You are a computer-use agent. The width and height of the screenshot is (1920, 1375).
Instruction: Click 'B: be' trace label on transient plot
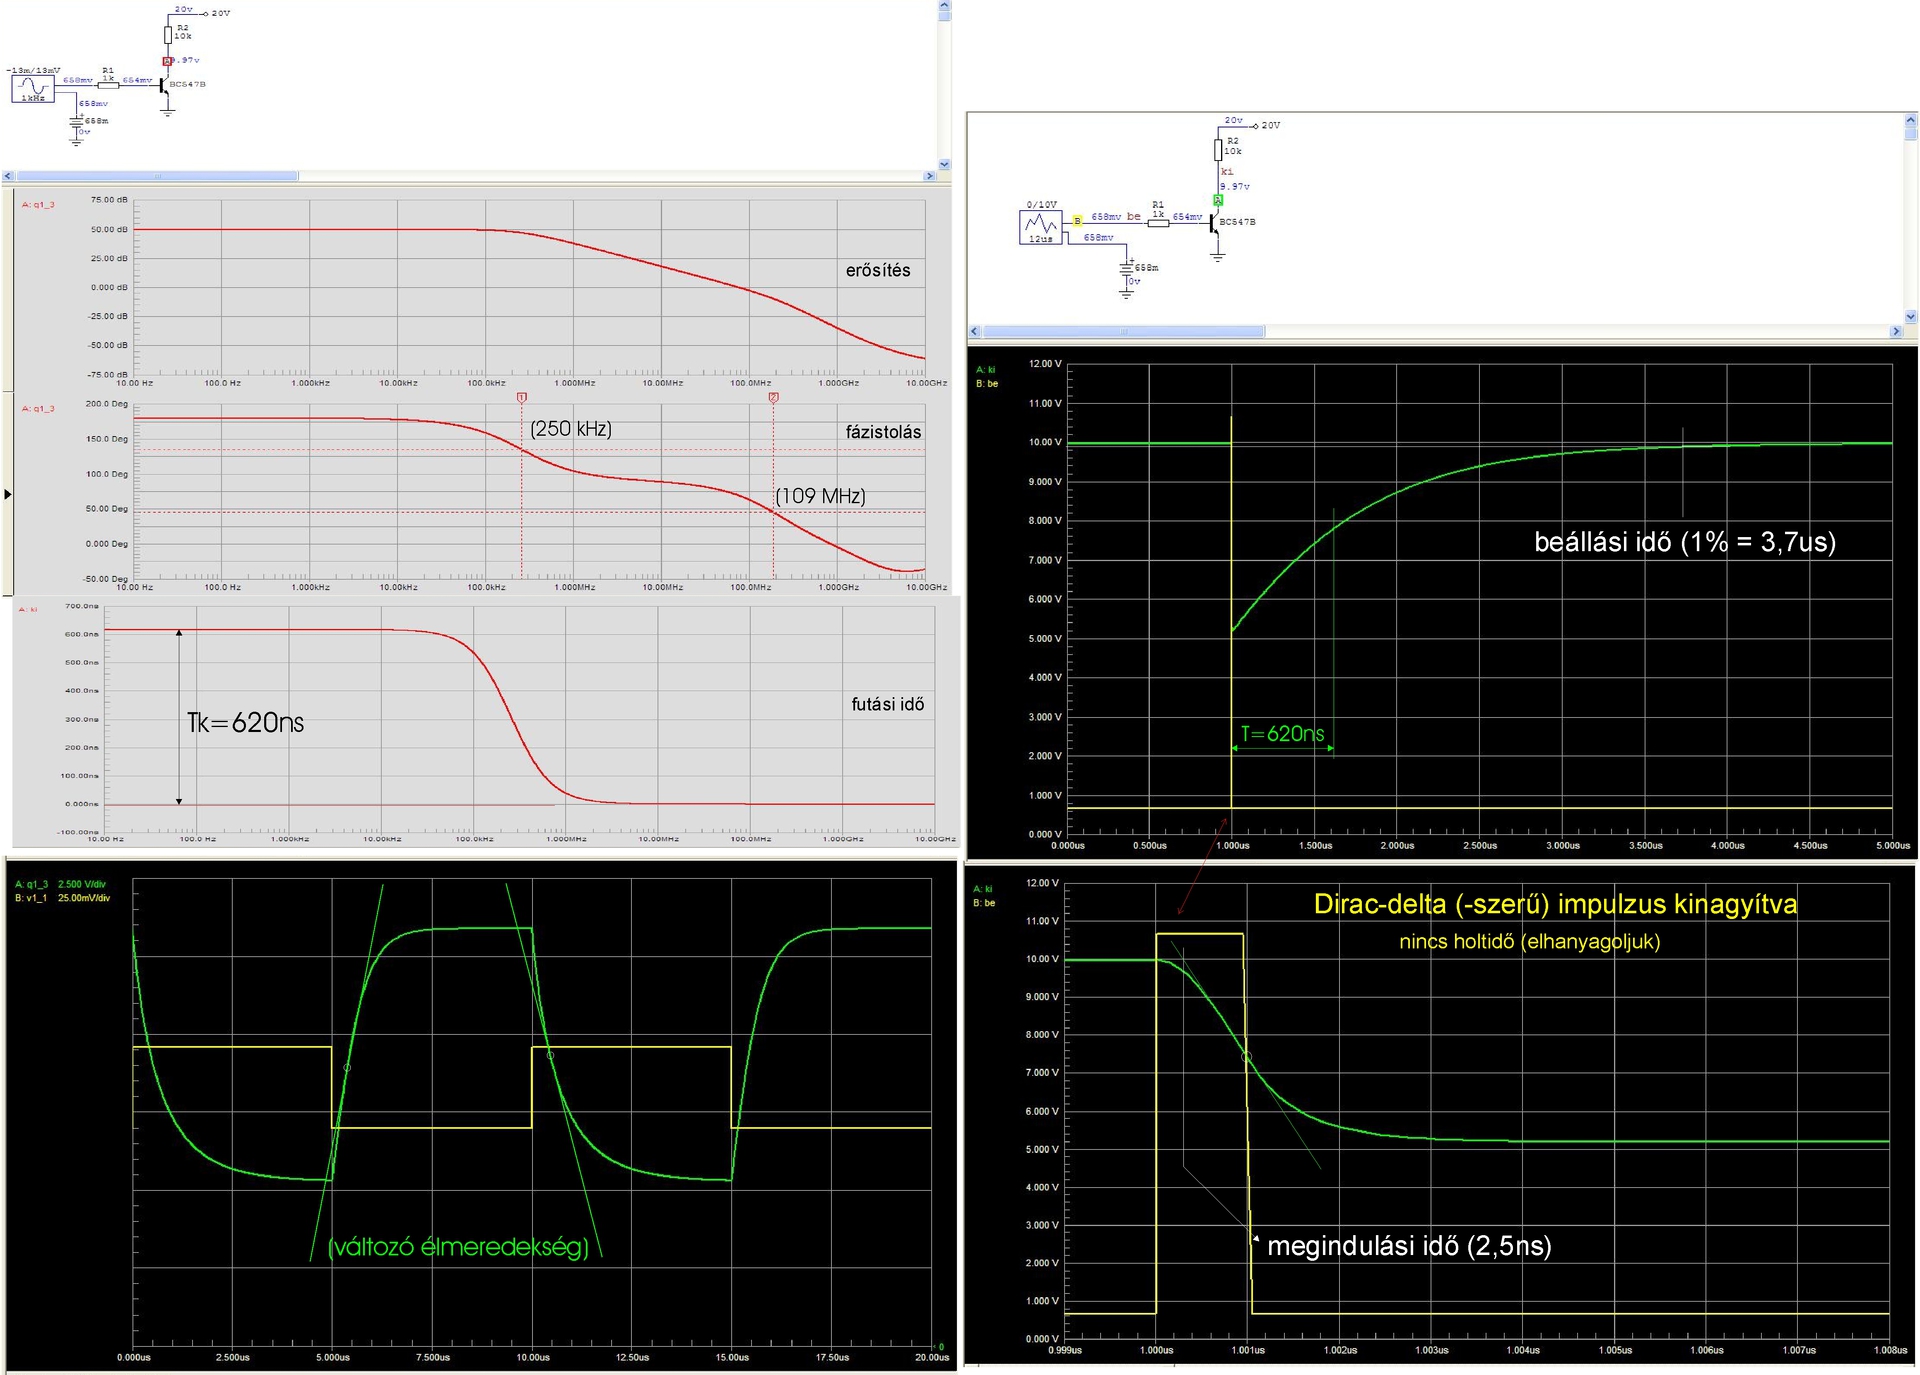pos(987,384)
